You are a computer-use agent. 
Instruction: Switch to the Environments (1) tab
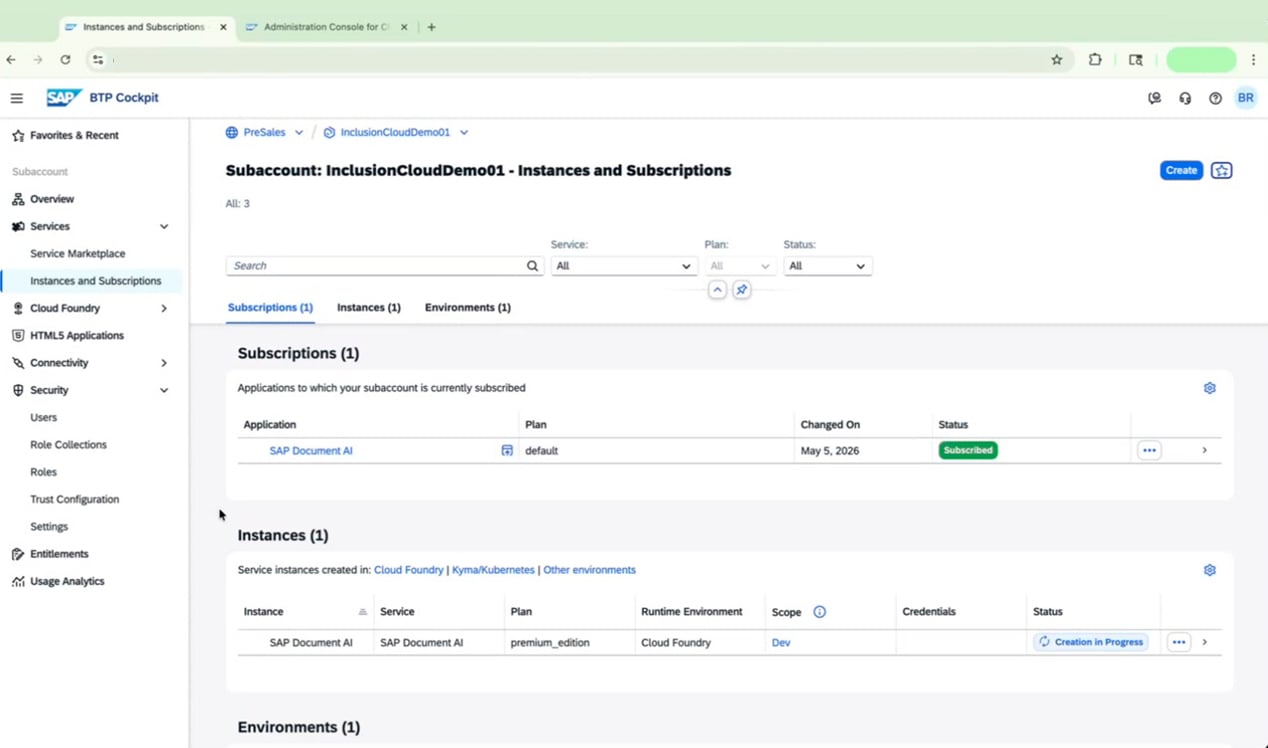click(x=467, y=307)
